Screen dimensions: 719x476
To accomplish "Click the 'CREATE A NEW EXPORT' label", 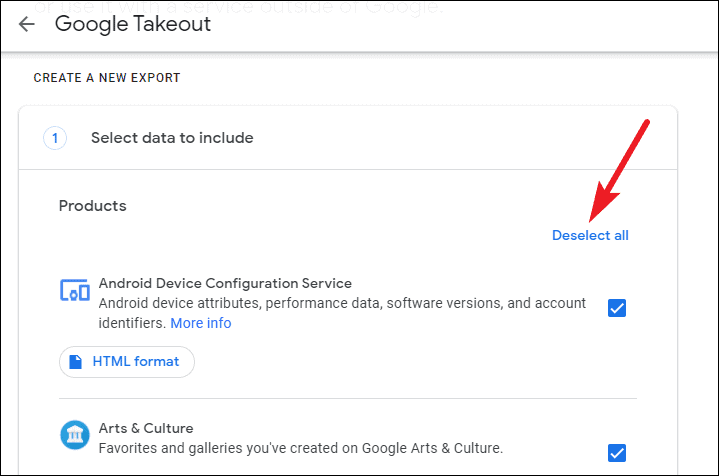I will point(107,77).
